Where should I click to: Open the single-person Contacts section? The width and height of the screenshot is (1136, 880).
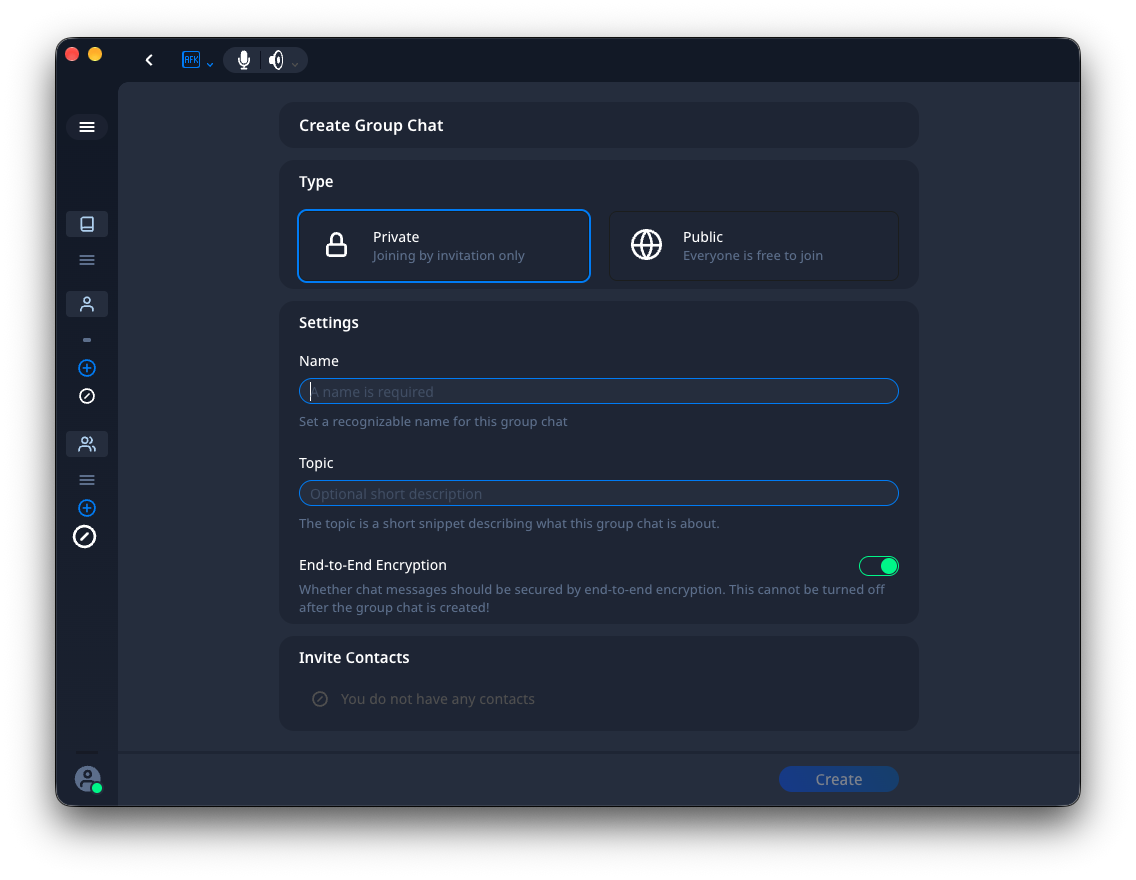pyautogui.click(x=87, y=304)
